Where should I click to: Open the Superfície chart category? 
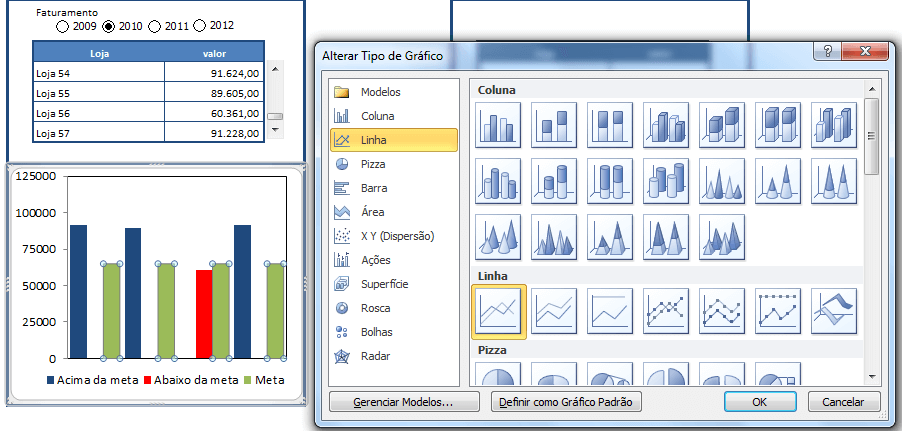(394, 284)
